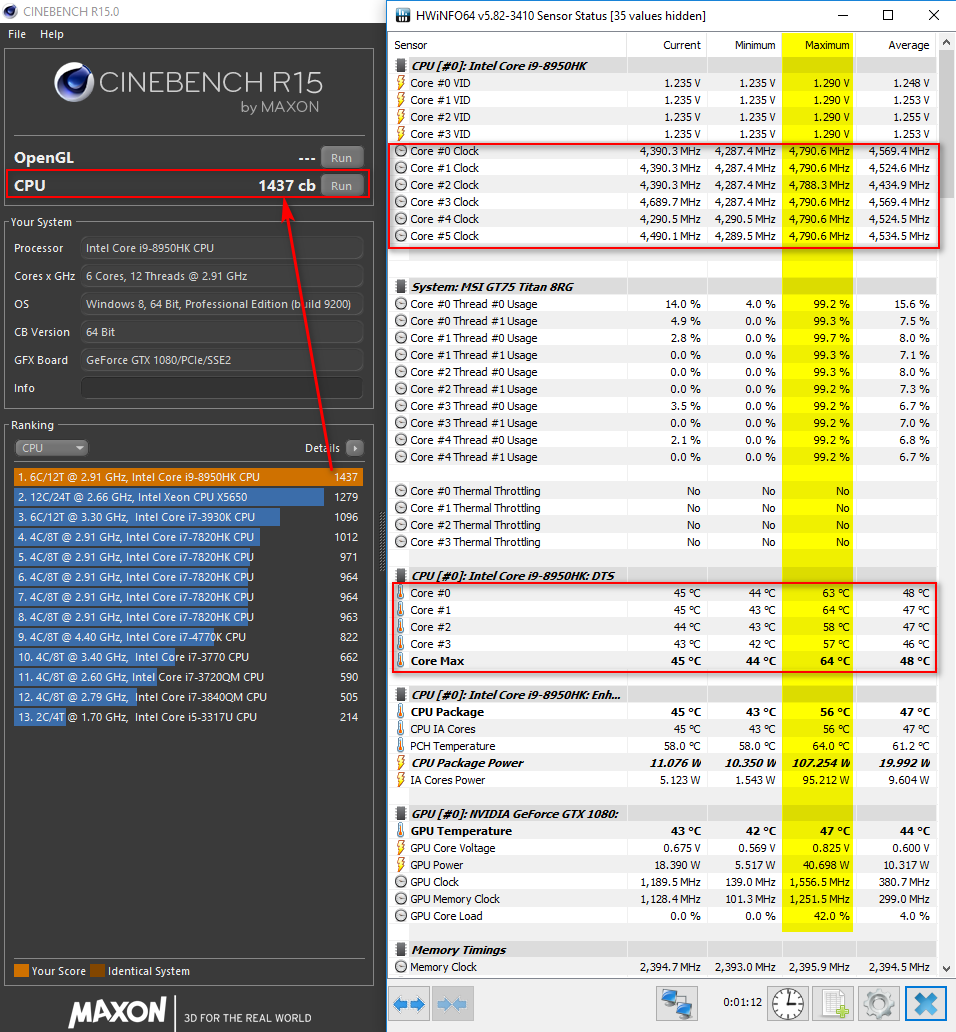Image resolution: width=956 pixels, height=1032 pixels.
Task: Click the 0:01:12 elapsed time readout
Action: click(x=742, y=1002)
